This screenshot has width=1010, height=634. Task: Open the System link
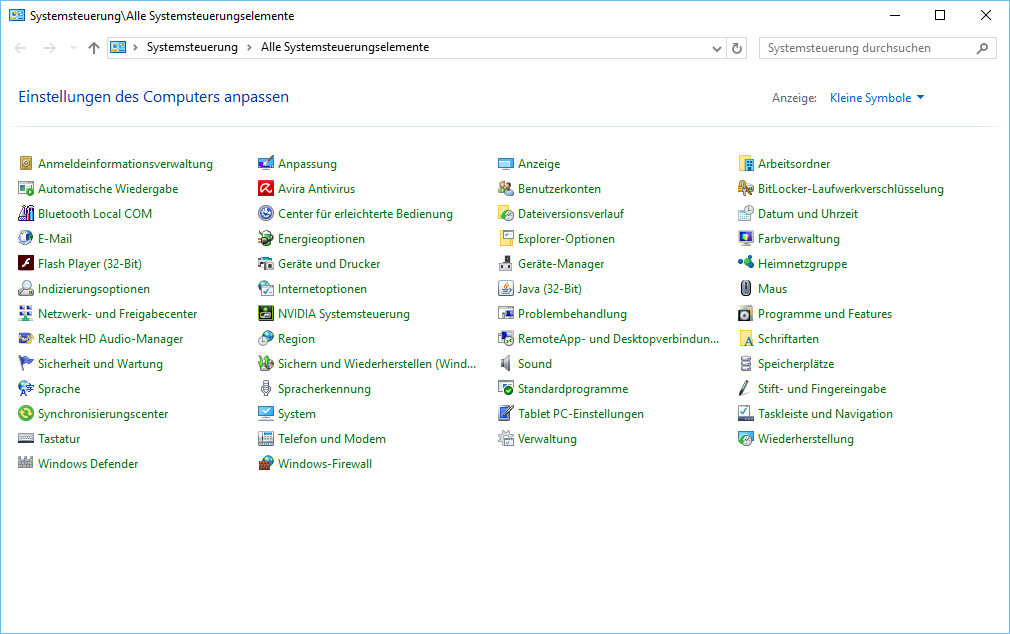tap(296, 414)
